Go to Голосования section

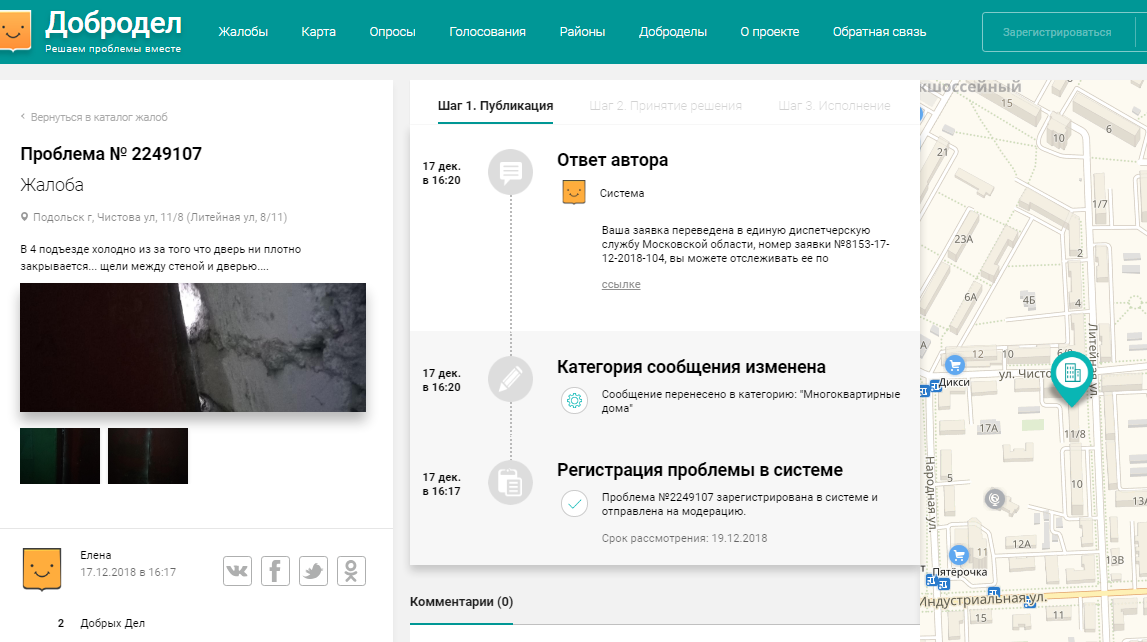click(x=487, y=32)
